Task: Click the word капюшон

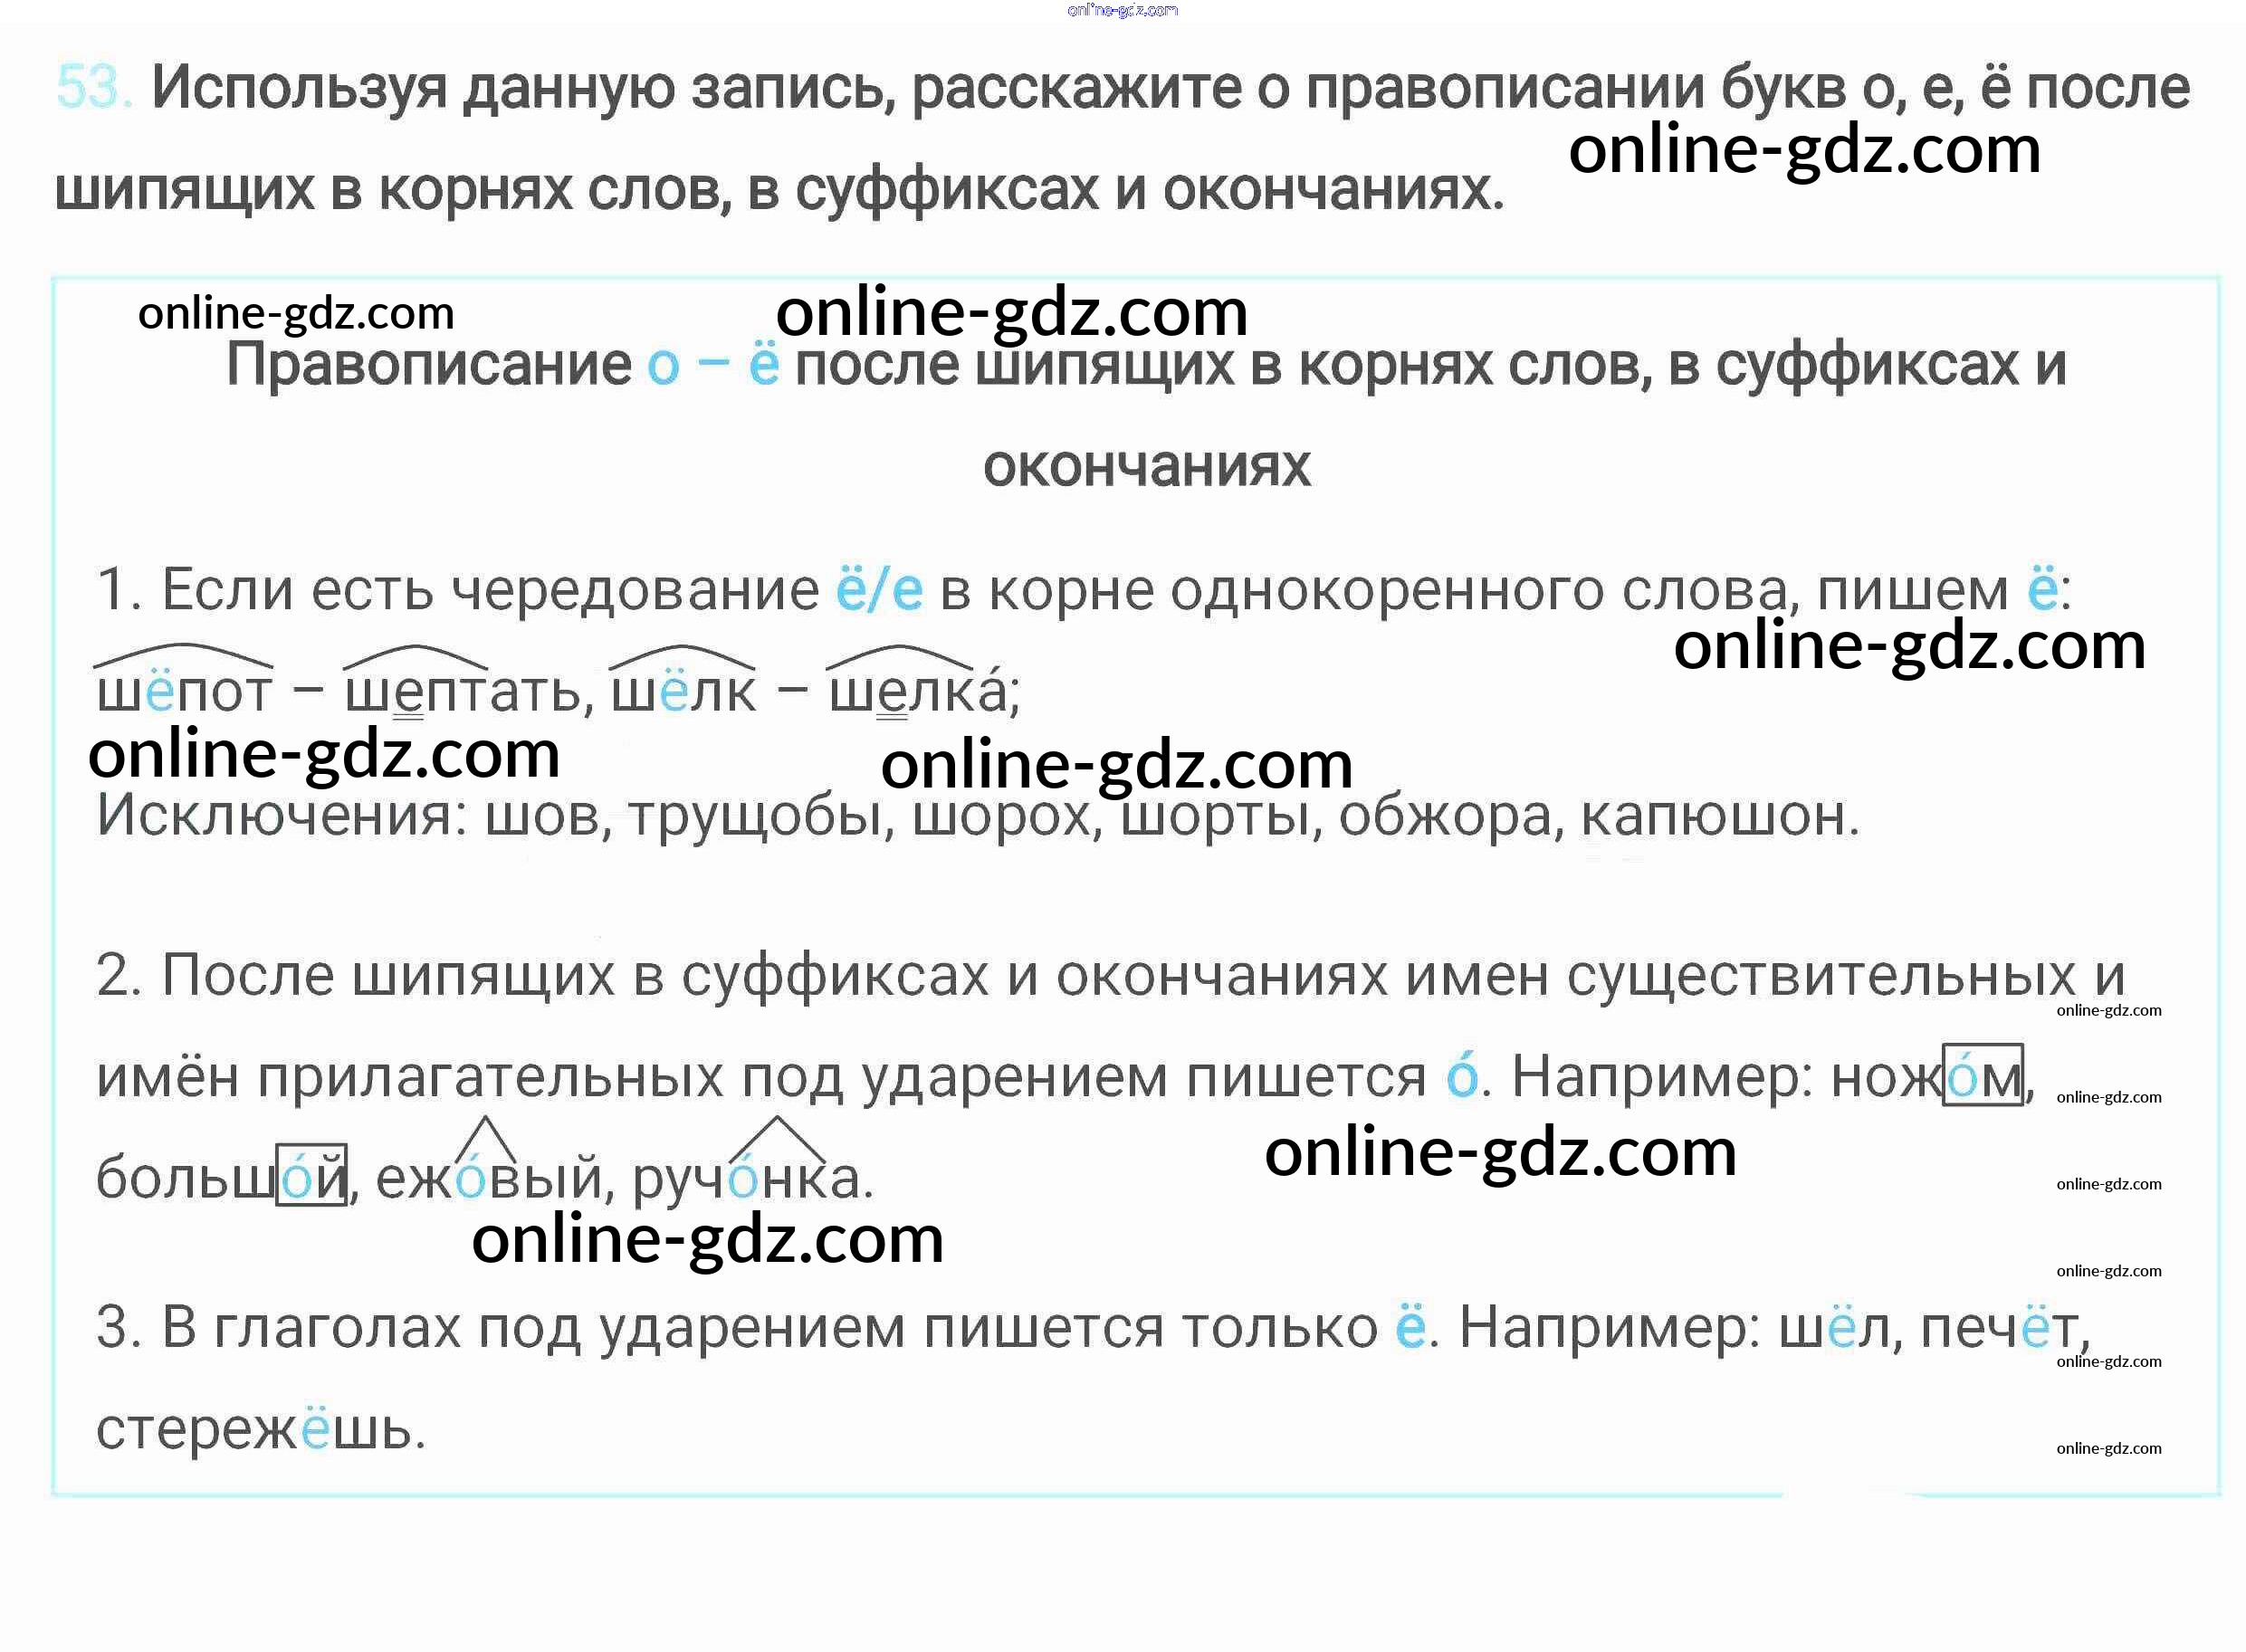Action: point(1720,815)
